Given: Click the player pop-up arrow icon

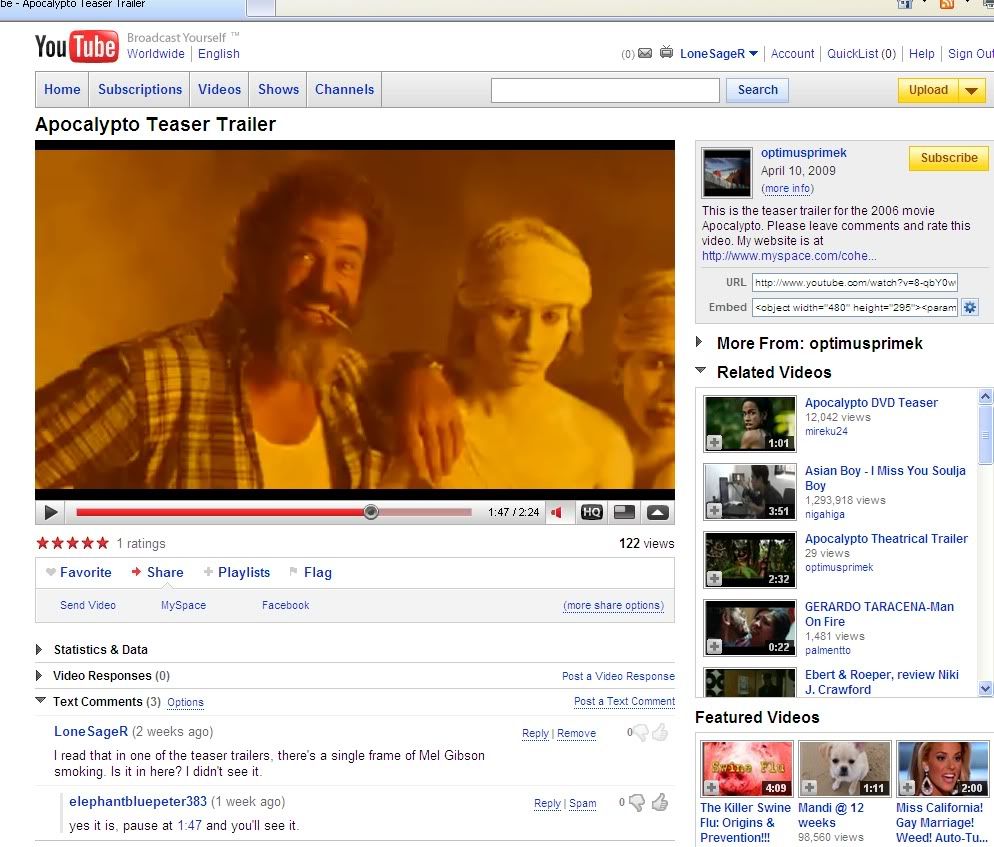Looking at the screenshot, I should (657, 512).
